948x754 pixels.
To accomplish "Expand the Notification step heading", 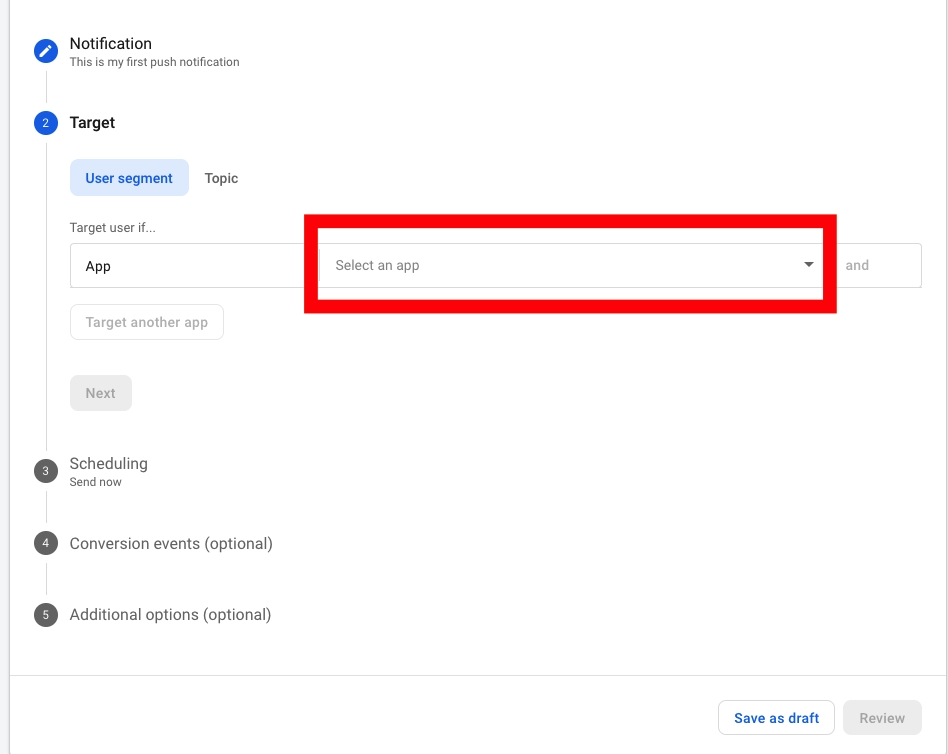I will 111,44.
